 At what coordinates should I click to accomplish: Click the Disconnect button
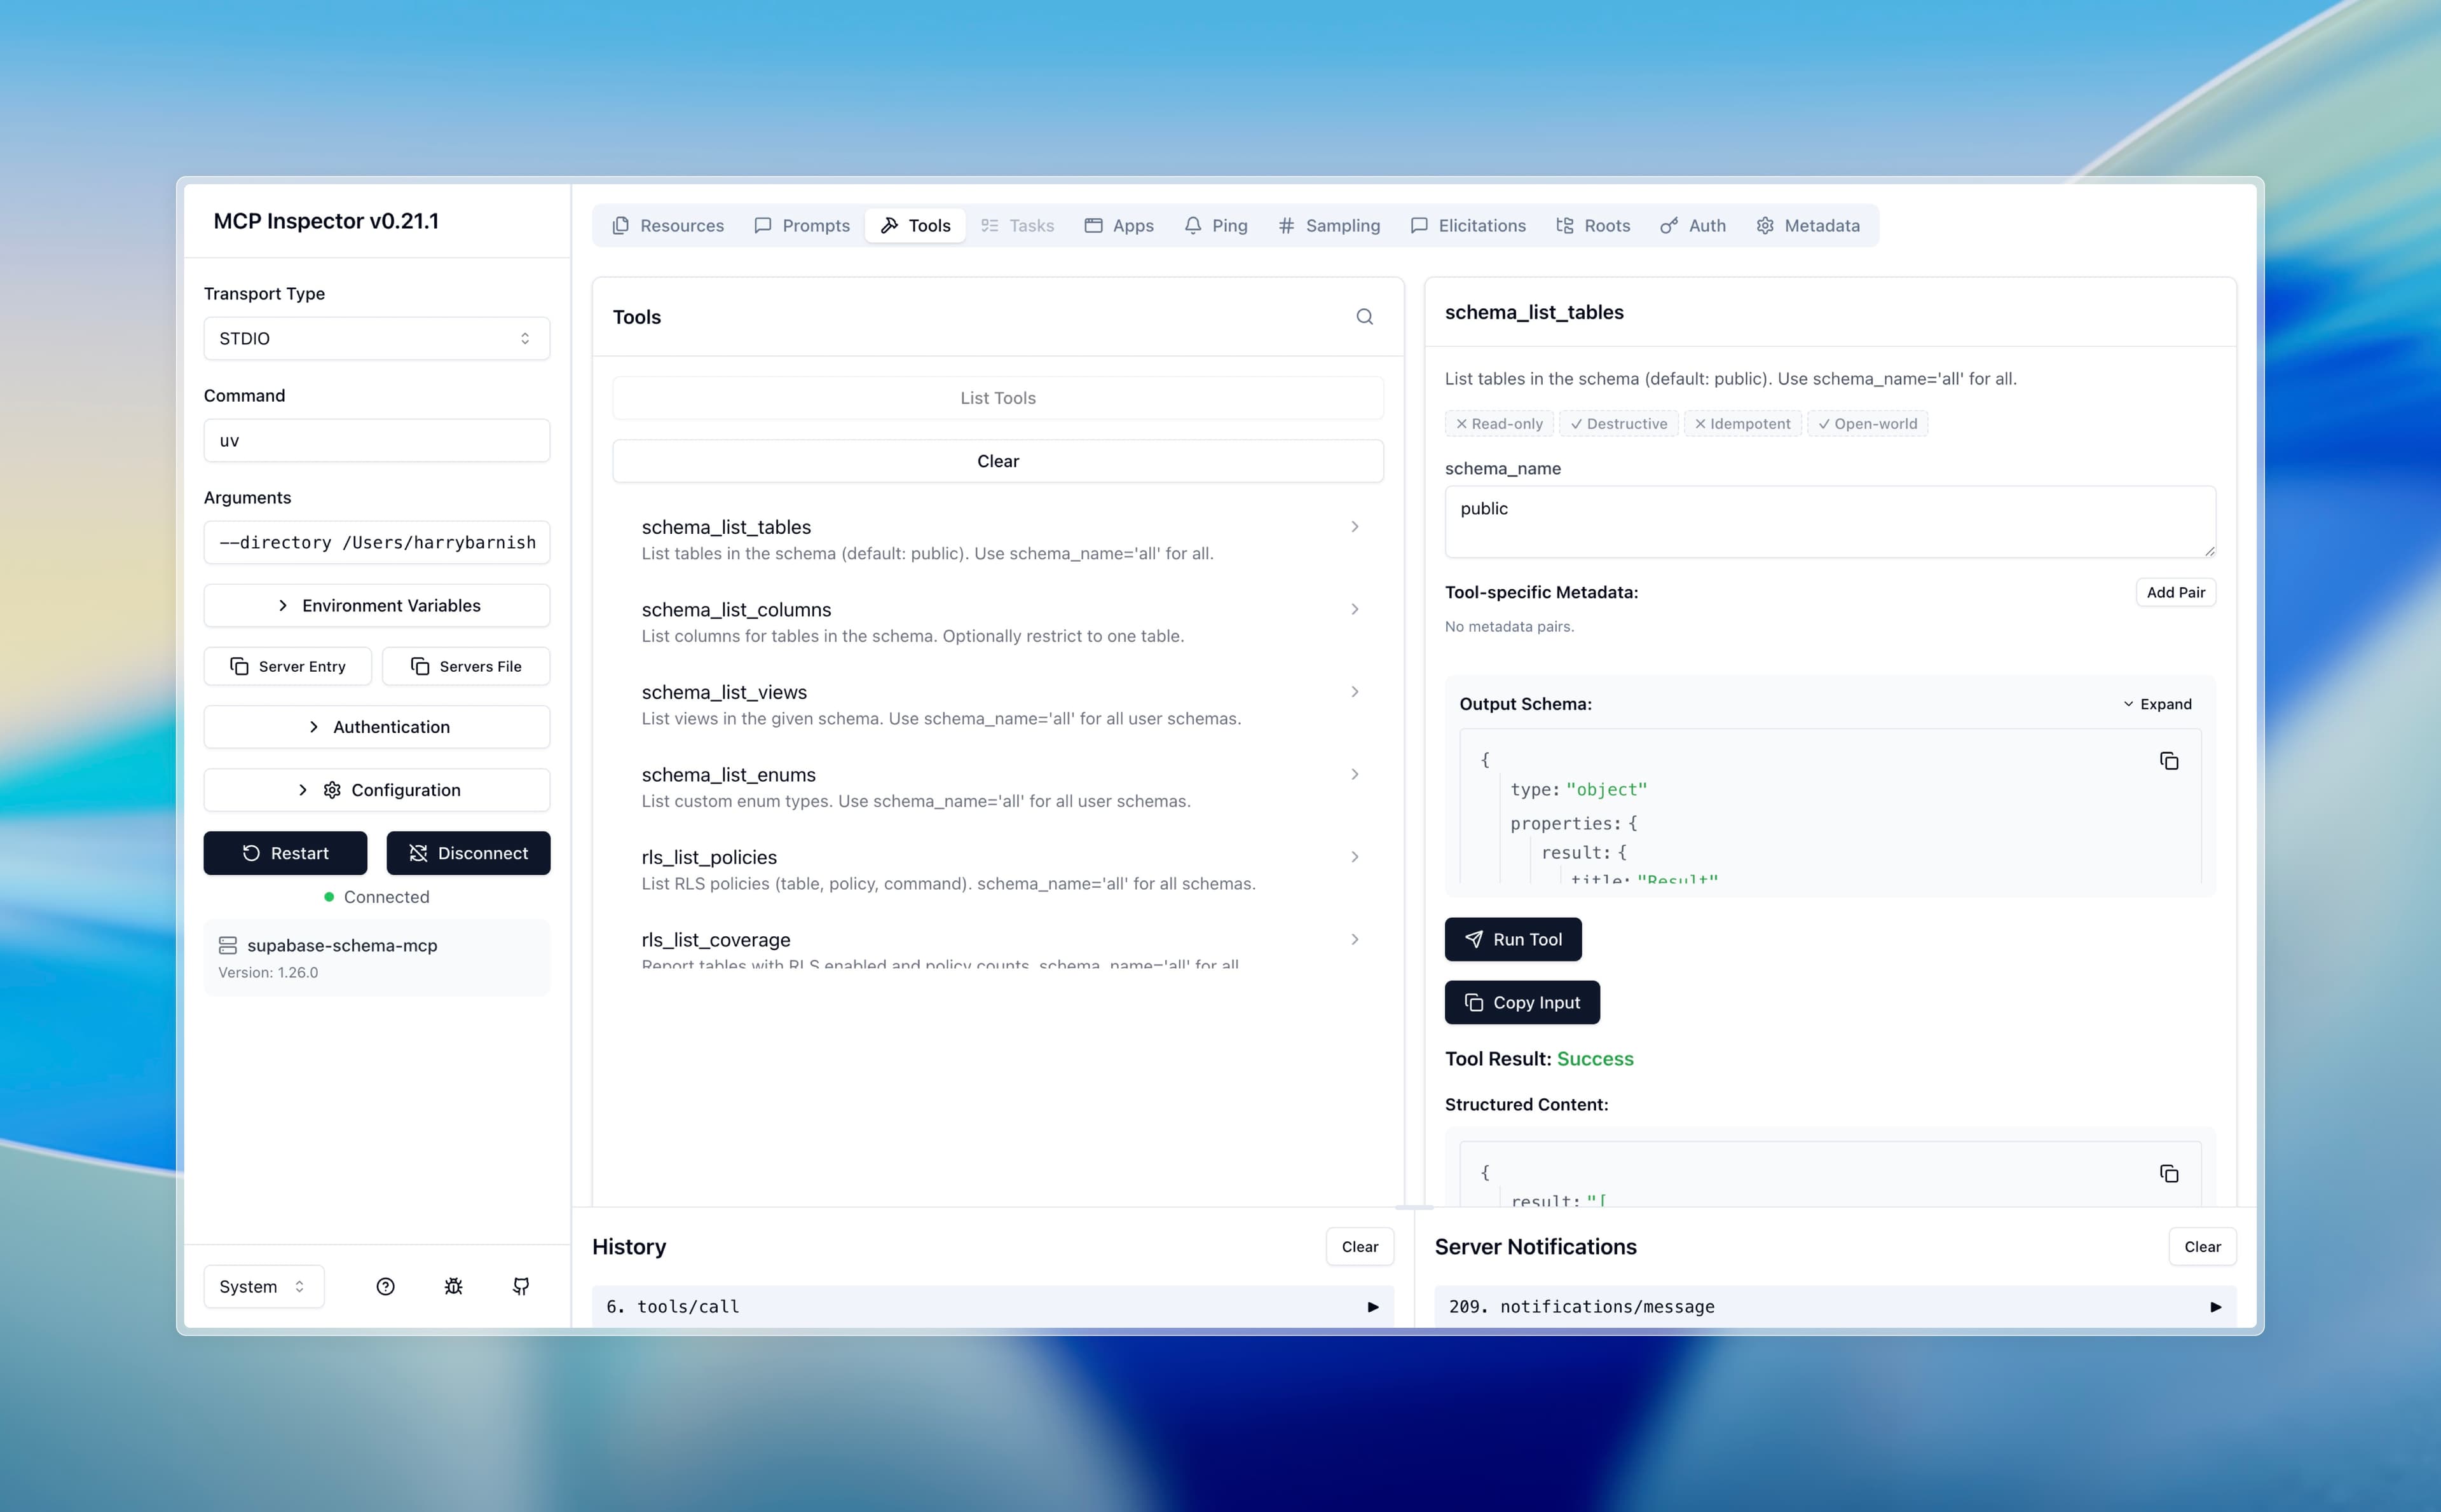(x=468, y=853)
